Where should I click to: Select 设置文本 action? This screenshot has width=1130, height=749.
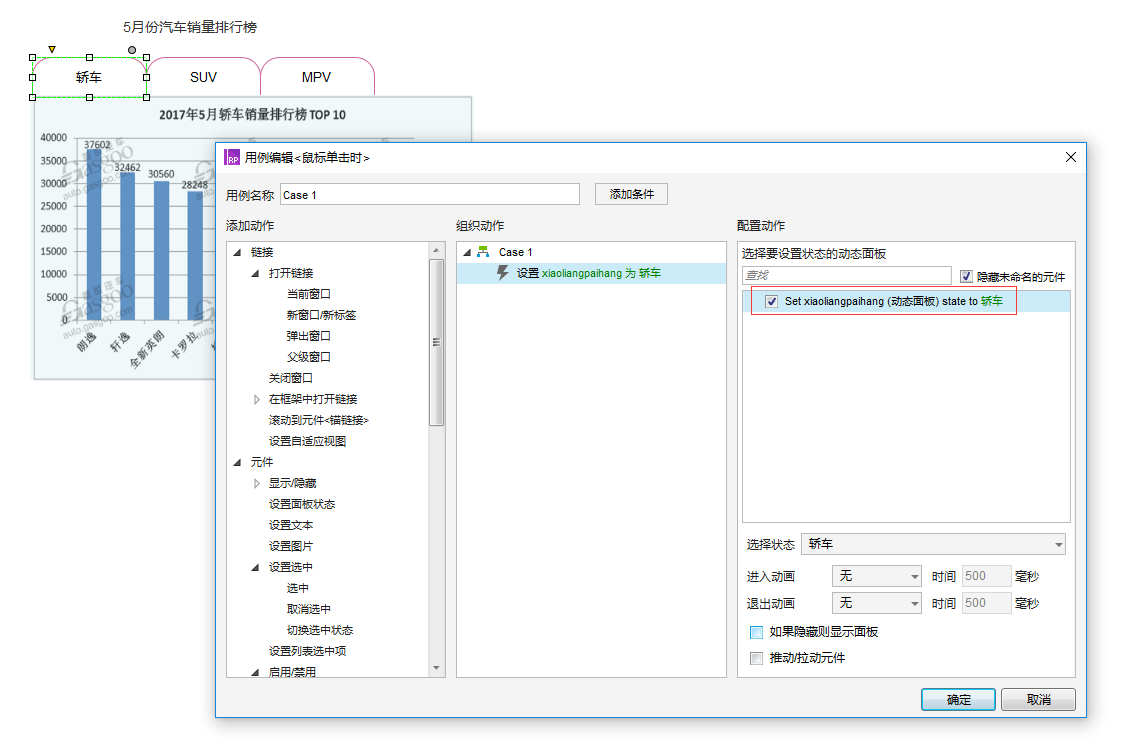pos(290,525)
